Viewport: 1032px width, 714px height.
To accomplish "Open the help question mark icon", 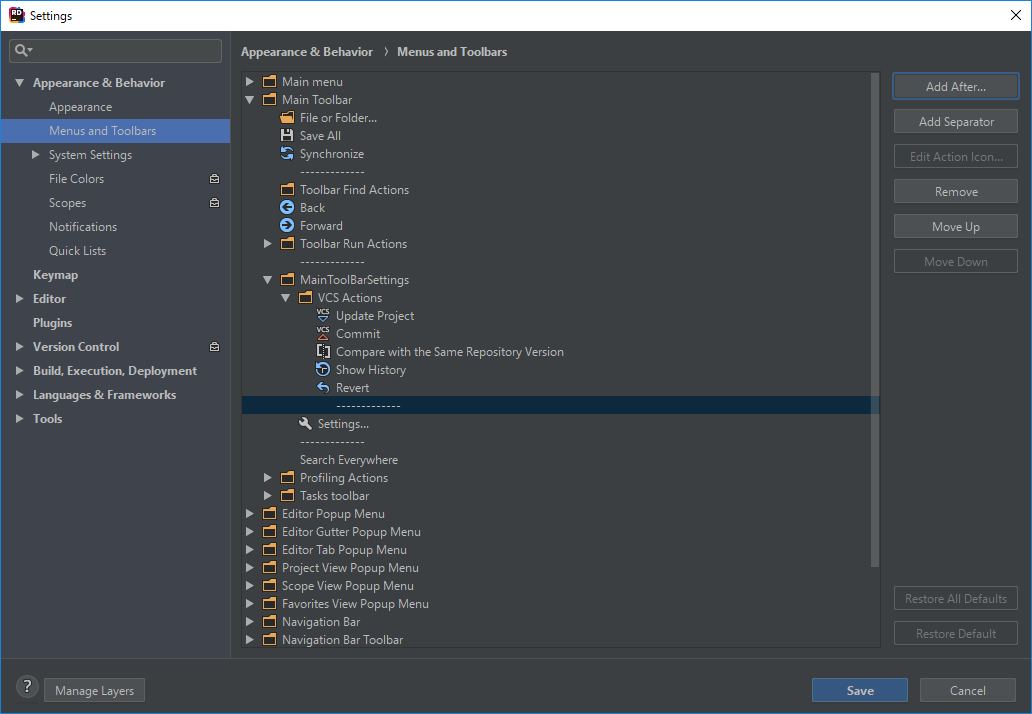I will [x=27, y=687].
